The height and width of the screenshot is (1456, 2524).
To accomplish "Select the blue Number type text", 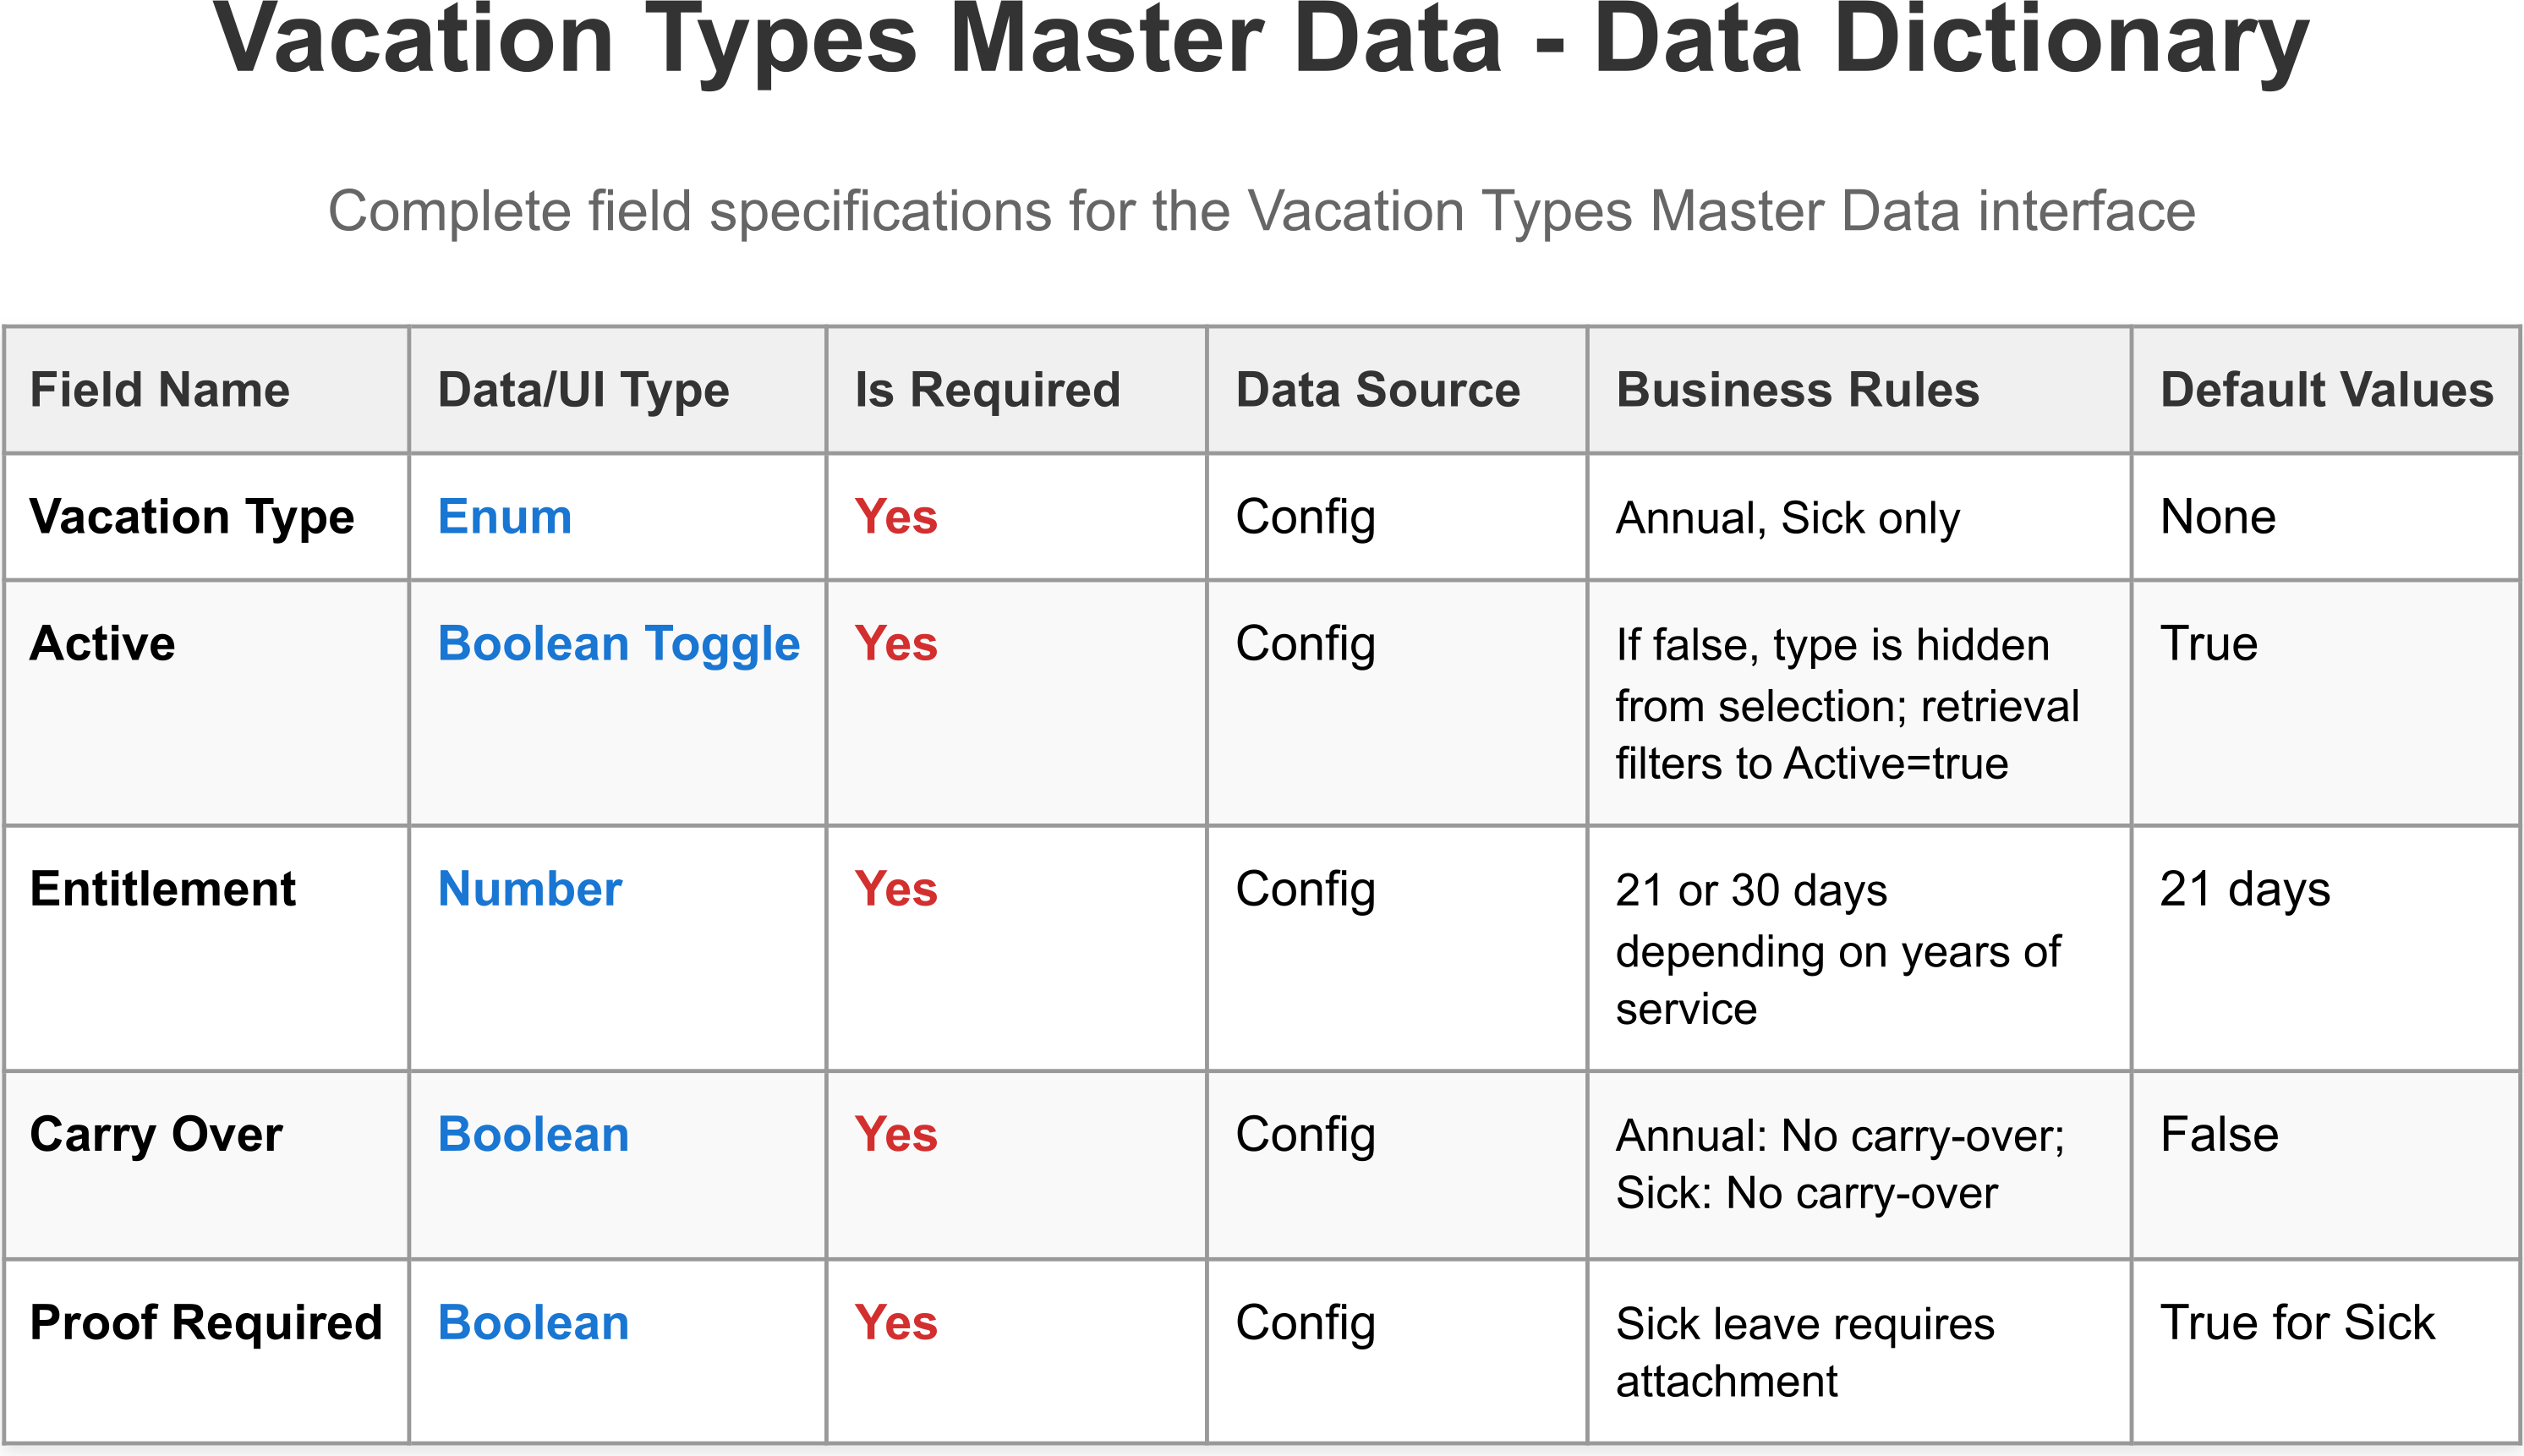I will (x=530, y=889).
